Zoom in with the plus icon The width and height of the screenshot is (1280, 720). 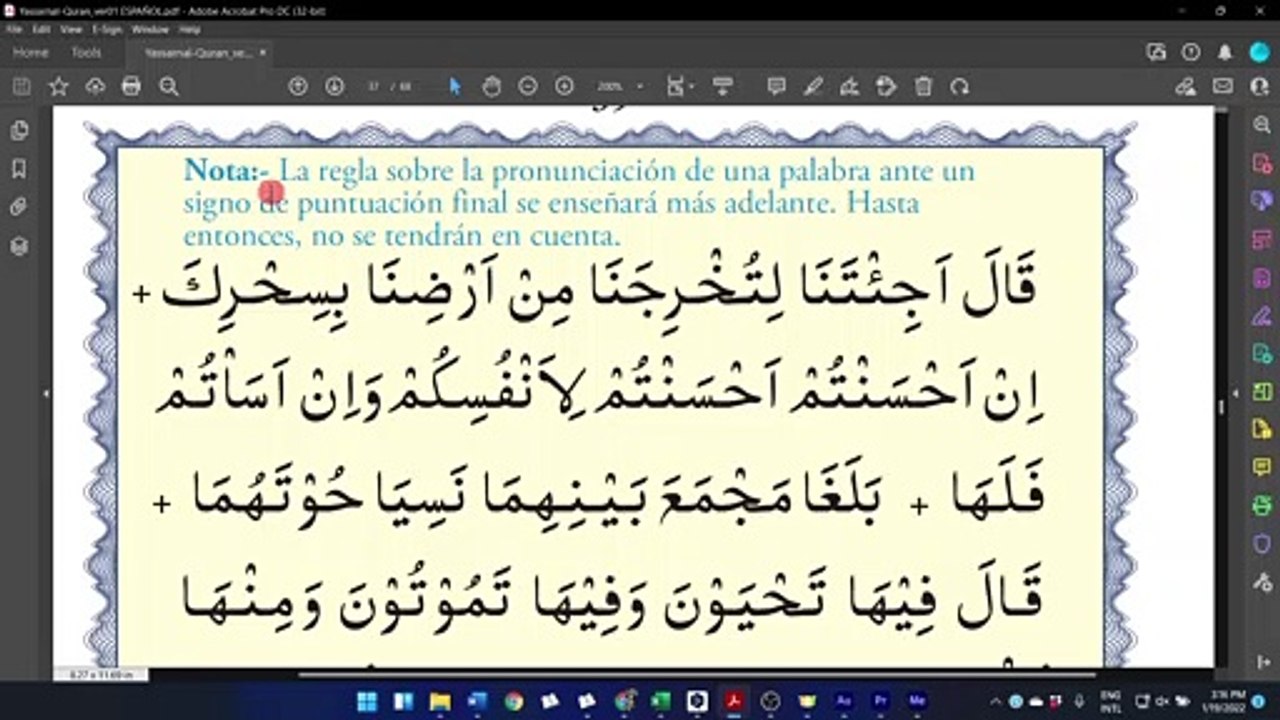click(565, 87)
